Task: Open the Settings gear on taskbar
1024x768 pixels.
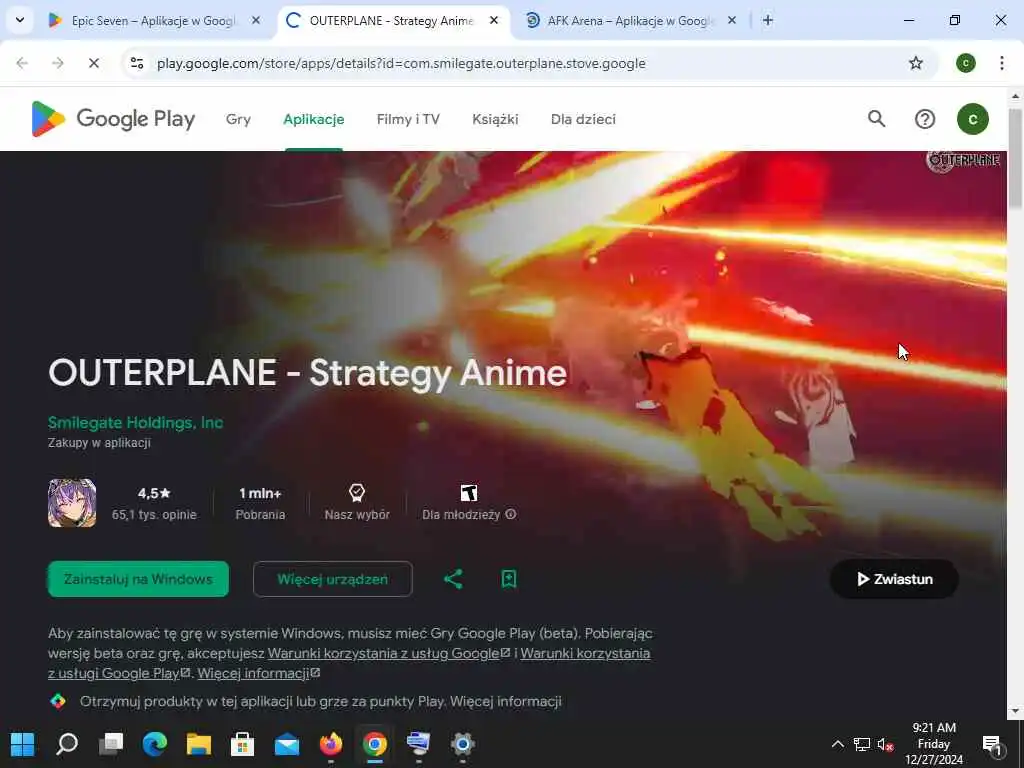Action: pyautogui.click(x=462, y=744)
